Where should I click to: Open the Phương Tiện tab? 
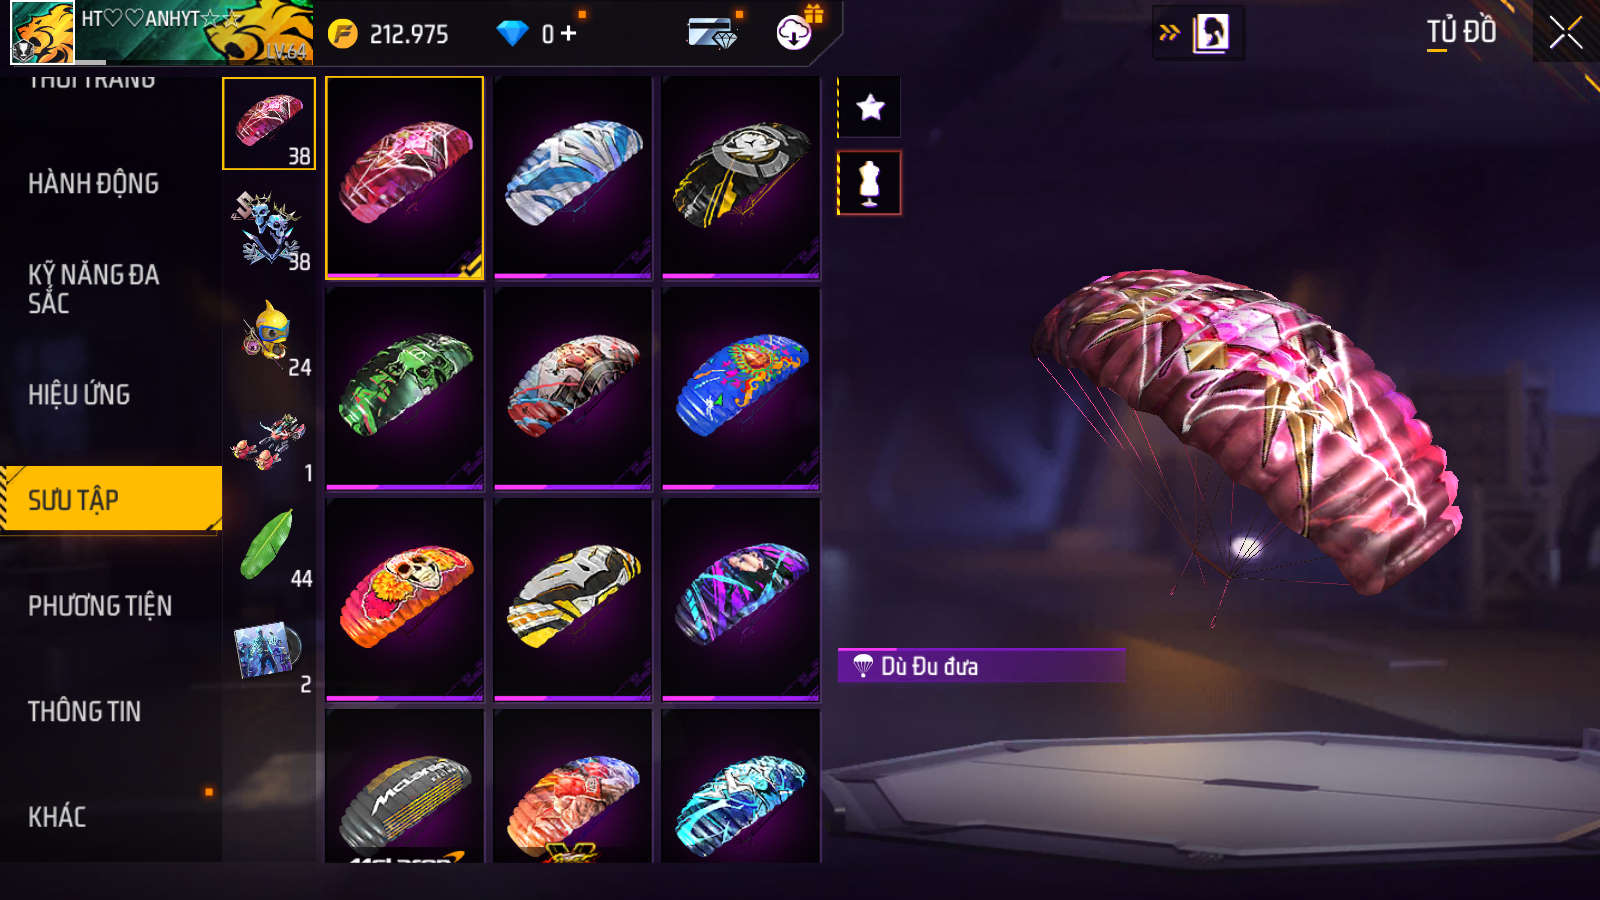(x=100, y=606)
